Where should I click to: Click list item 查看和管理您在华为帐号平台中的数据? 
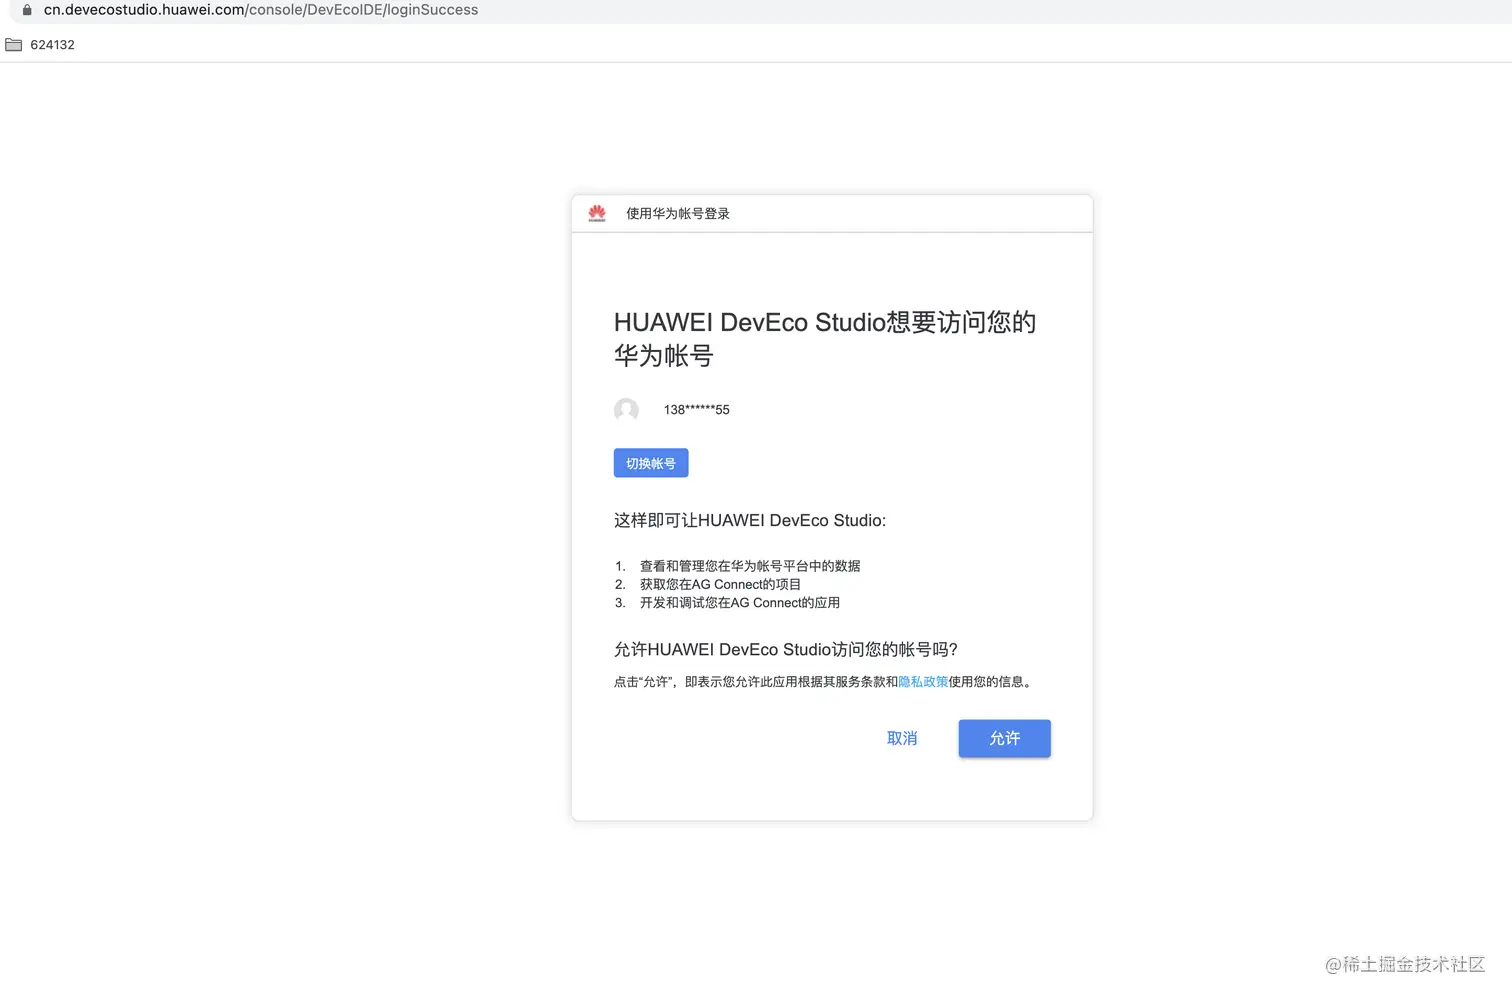click(750, 566)
